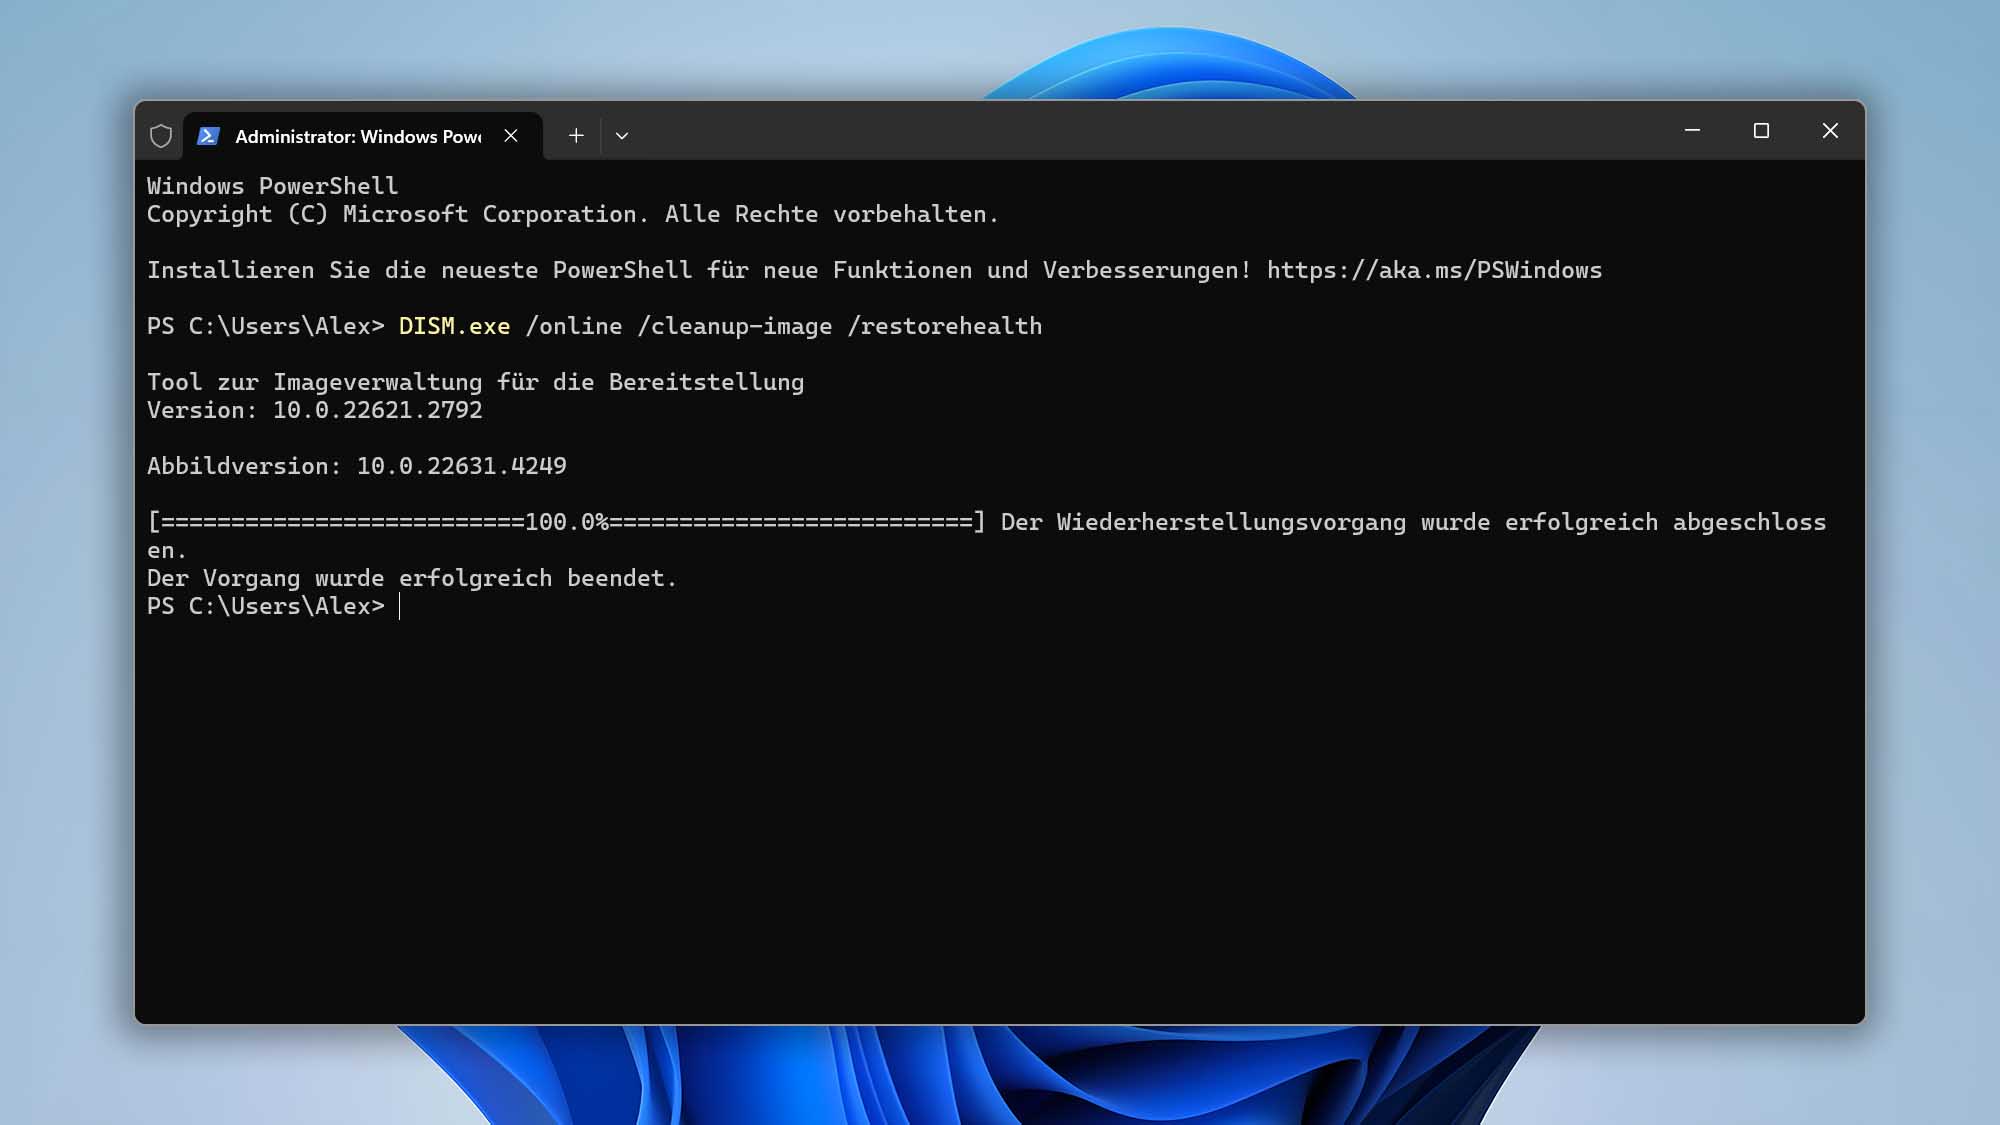
Task: Click 'Installieren Sie die neueste PowerShell' text
Action: (420, 270)
